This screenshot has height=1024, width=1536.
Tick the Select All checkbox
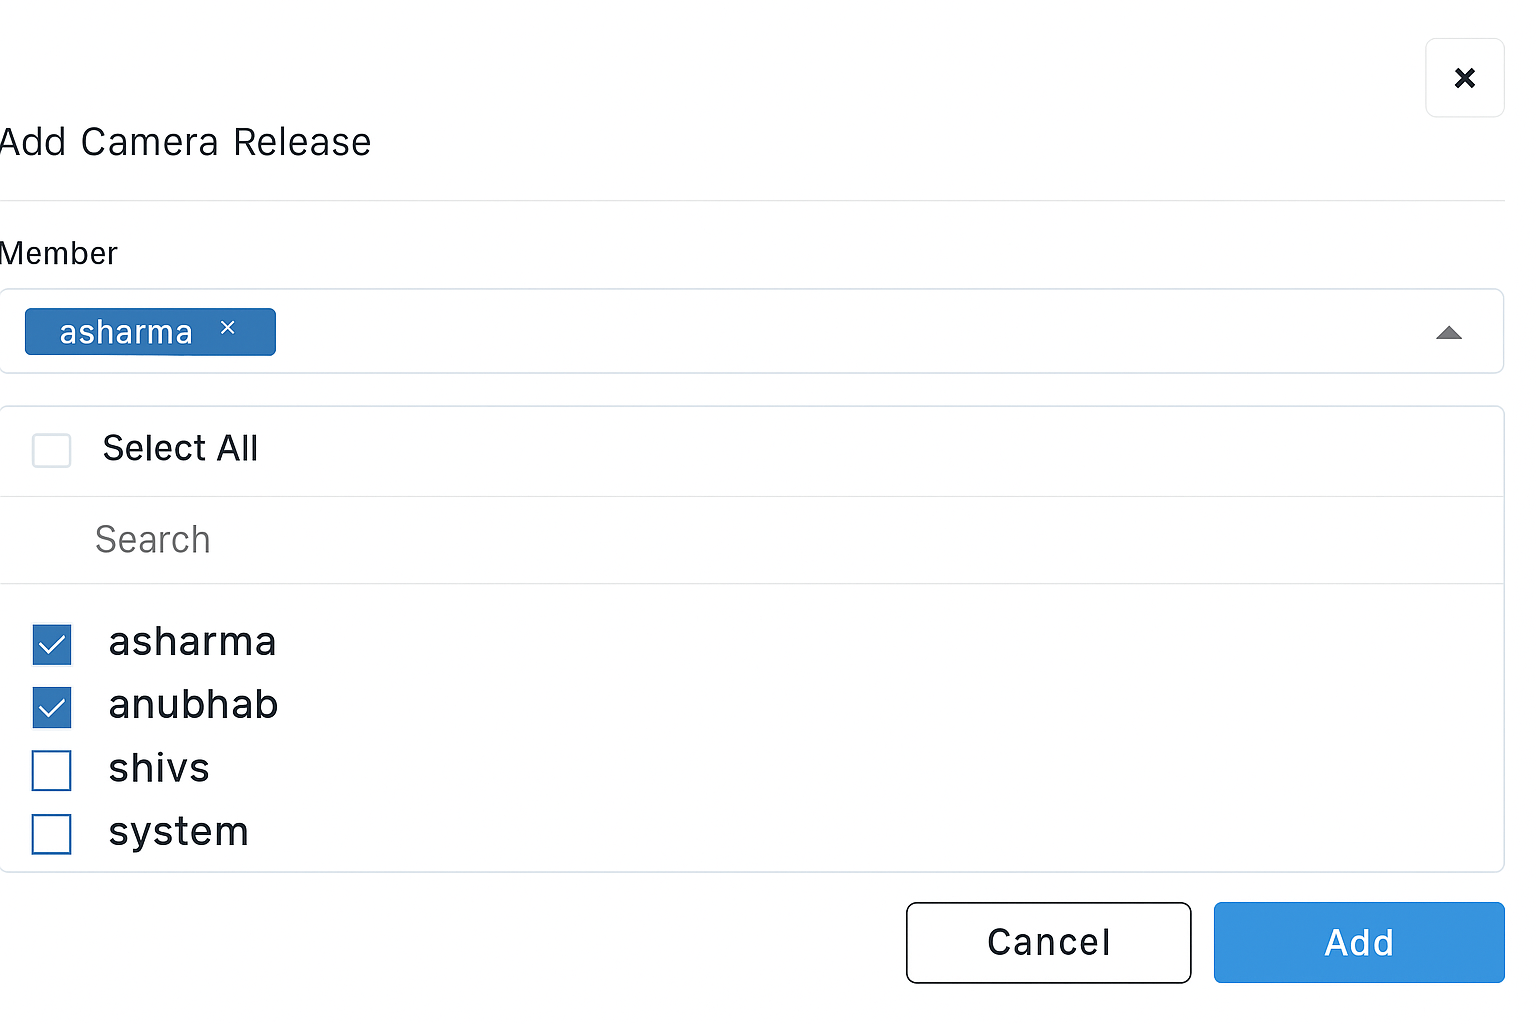[x=52, y=450]
